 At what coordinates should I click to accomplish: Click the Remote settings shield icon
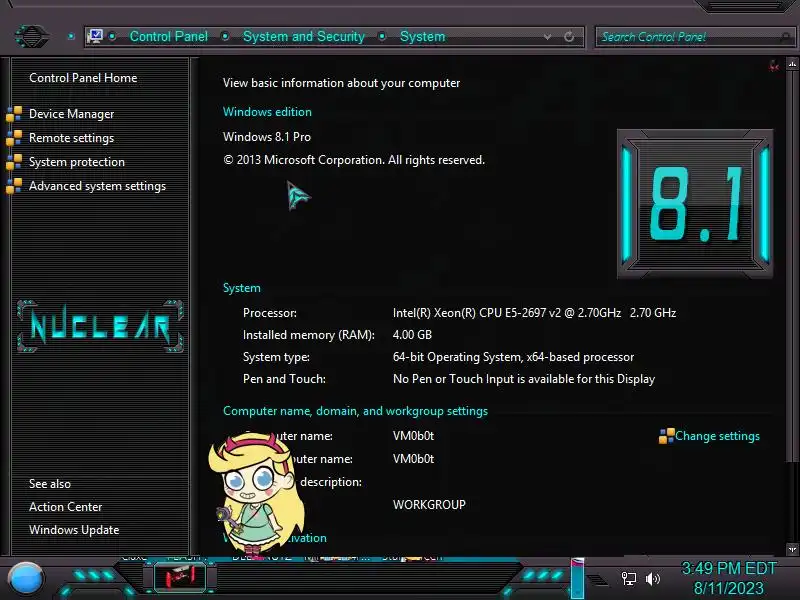pos(14,138)
